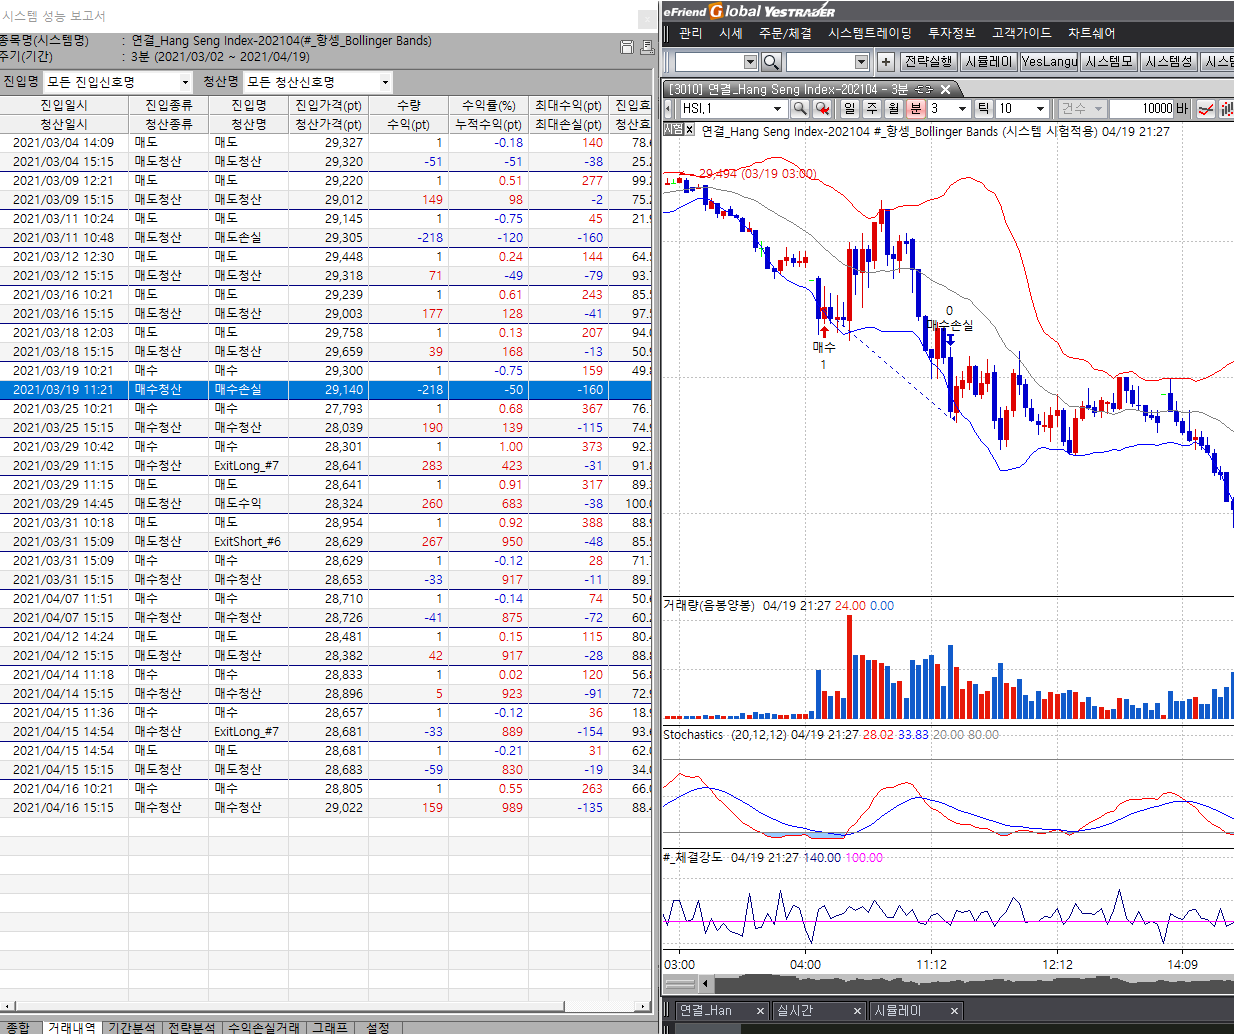Screen dimensions: 1234x1034
Task: Close the 시험 system indicator with X box
Action: (689, 130)
